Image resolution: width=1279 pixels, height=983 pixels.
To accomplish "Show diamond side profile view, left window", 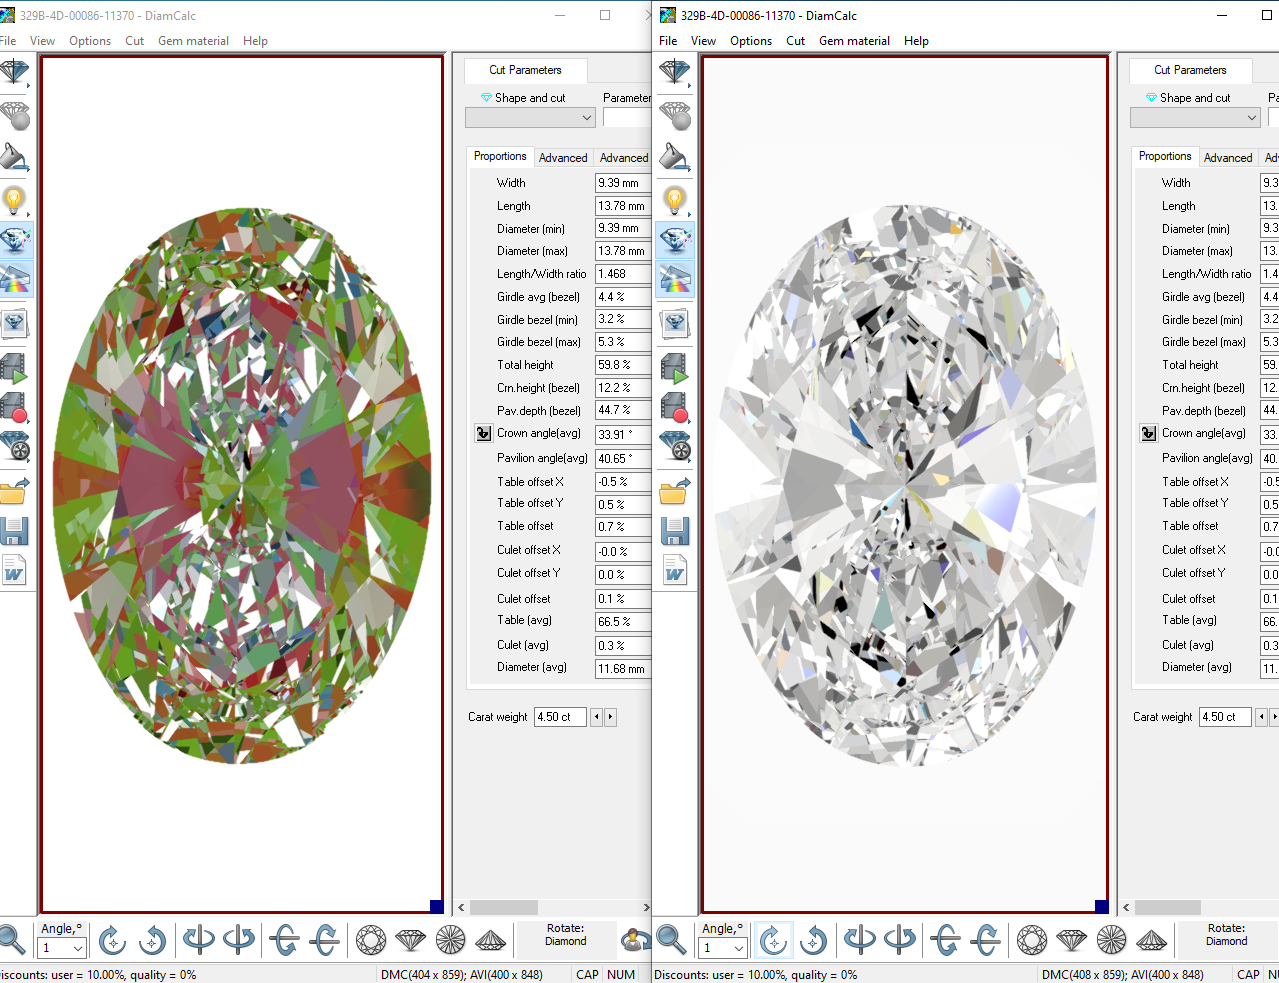I will pos(411,940).
